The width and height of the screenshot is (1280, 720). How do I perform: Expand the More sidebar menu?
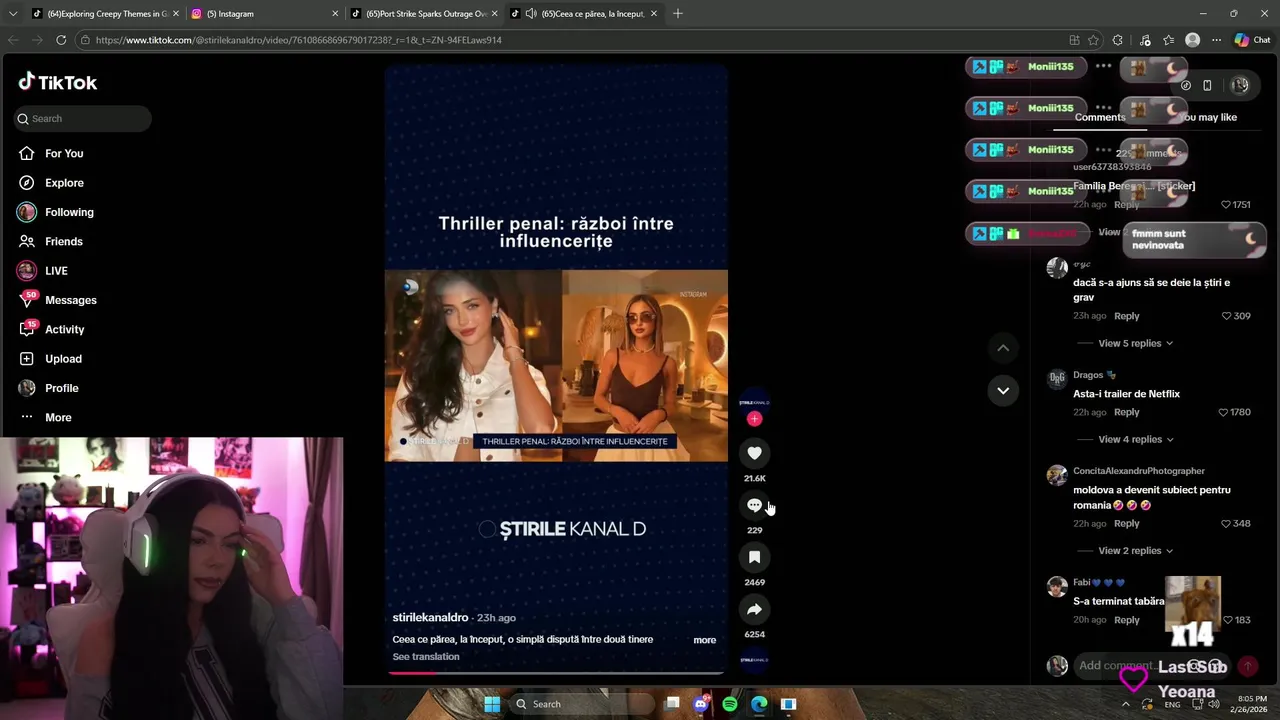click(x=58, y=417)
